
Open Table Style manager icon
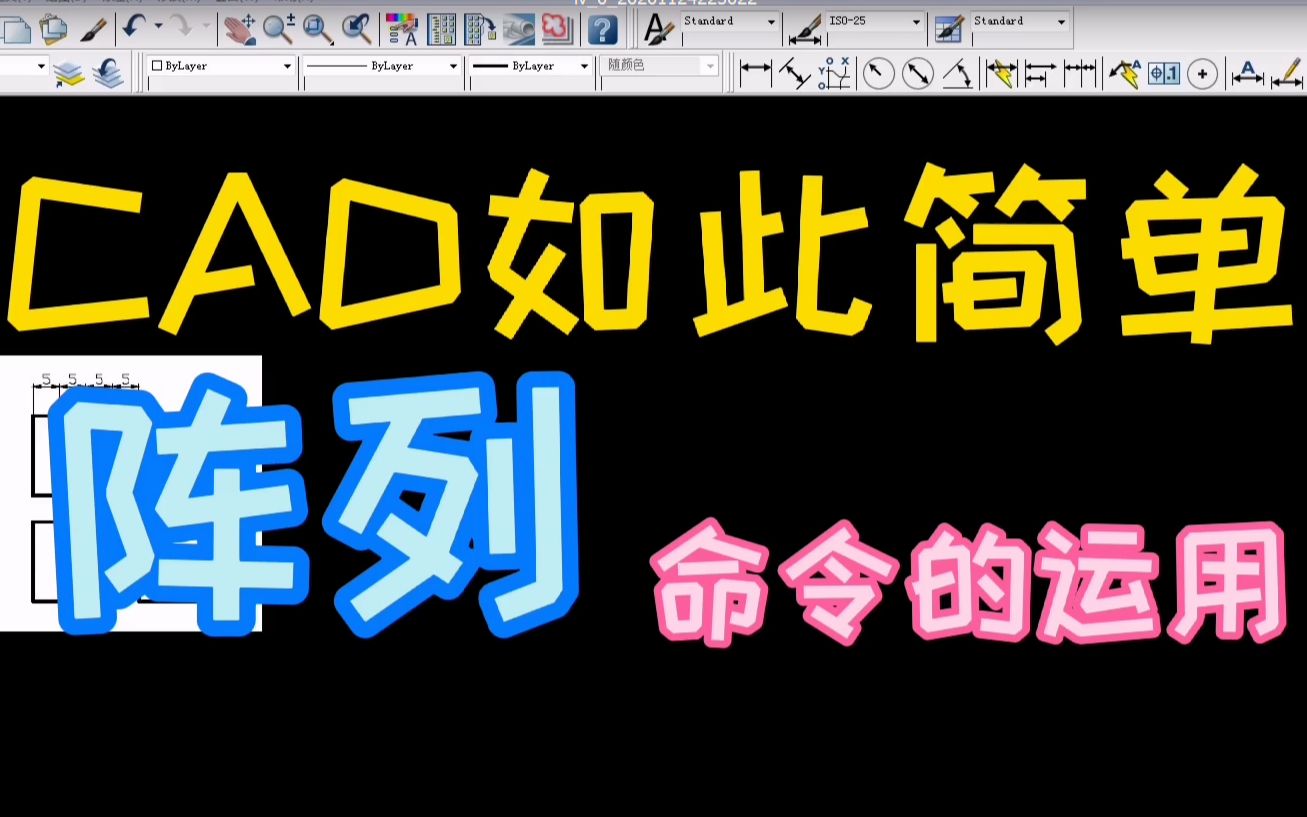pos(949,29)
